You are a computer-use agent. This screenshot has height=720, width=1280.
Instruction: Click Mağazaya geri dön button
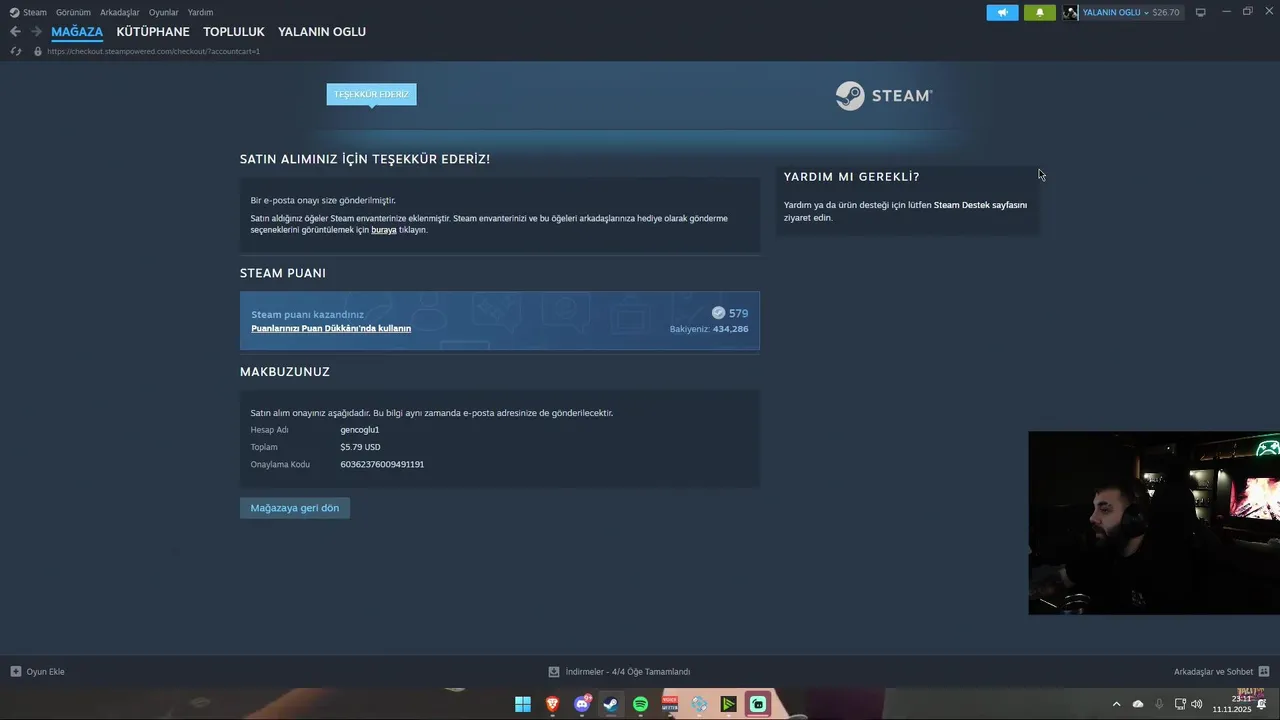pyautogui.click(x=295, y=508)
